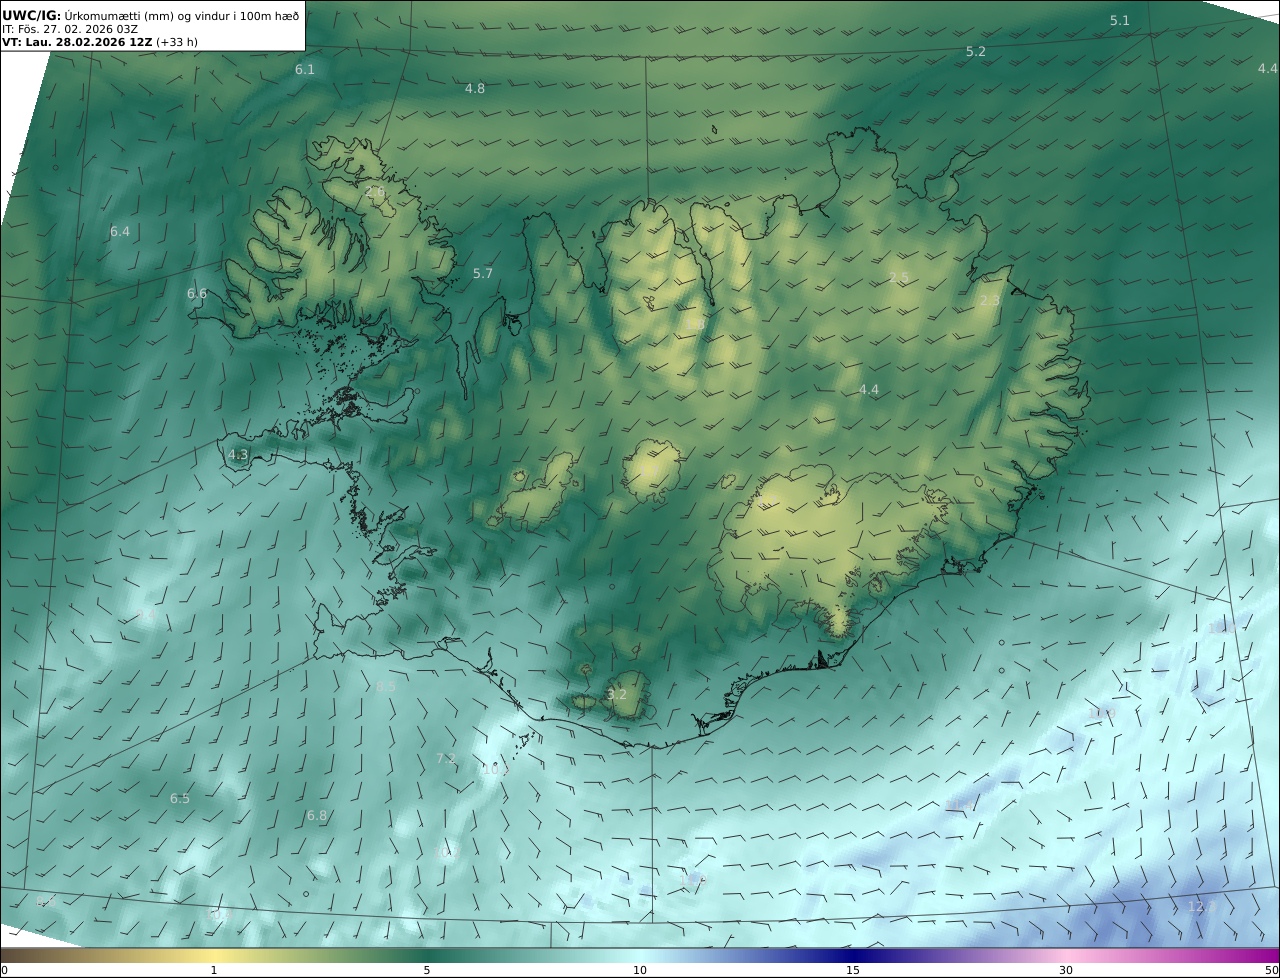The image size is (1280, 978).
Task: Click the map value 6.6
Action: [x=197, y=294]
